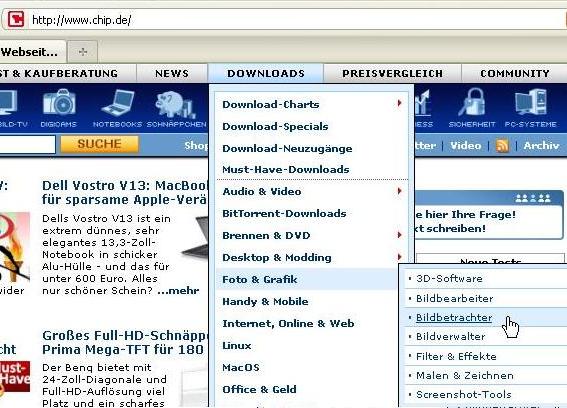Select BitTorrent-Downloads menu entry
This screenshot has width=567, height=408.
click(284, 214)
